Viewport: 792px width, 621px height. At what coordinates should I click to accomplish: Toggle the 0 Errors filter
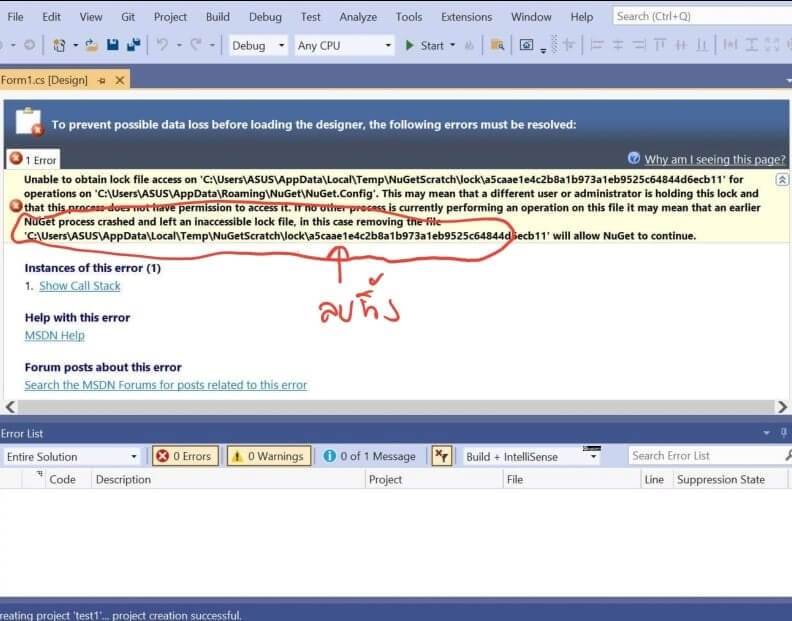point(185,456)
